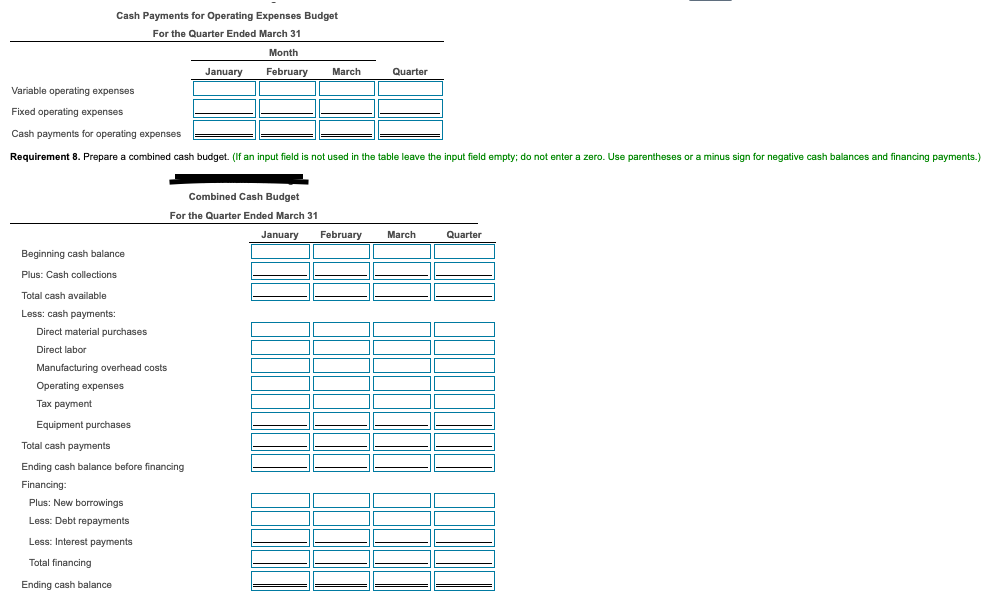The width and height of the screenshot is (999, 594).
Task: Click January Variable operating expenses input
Action: [x=224, y=89]
